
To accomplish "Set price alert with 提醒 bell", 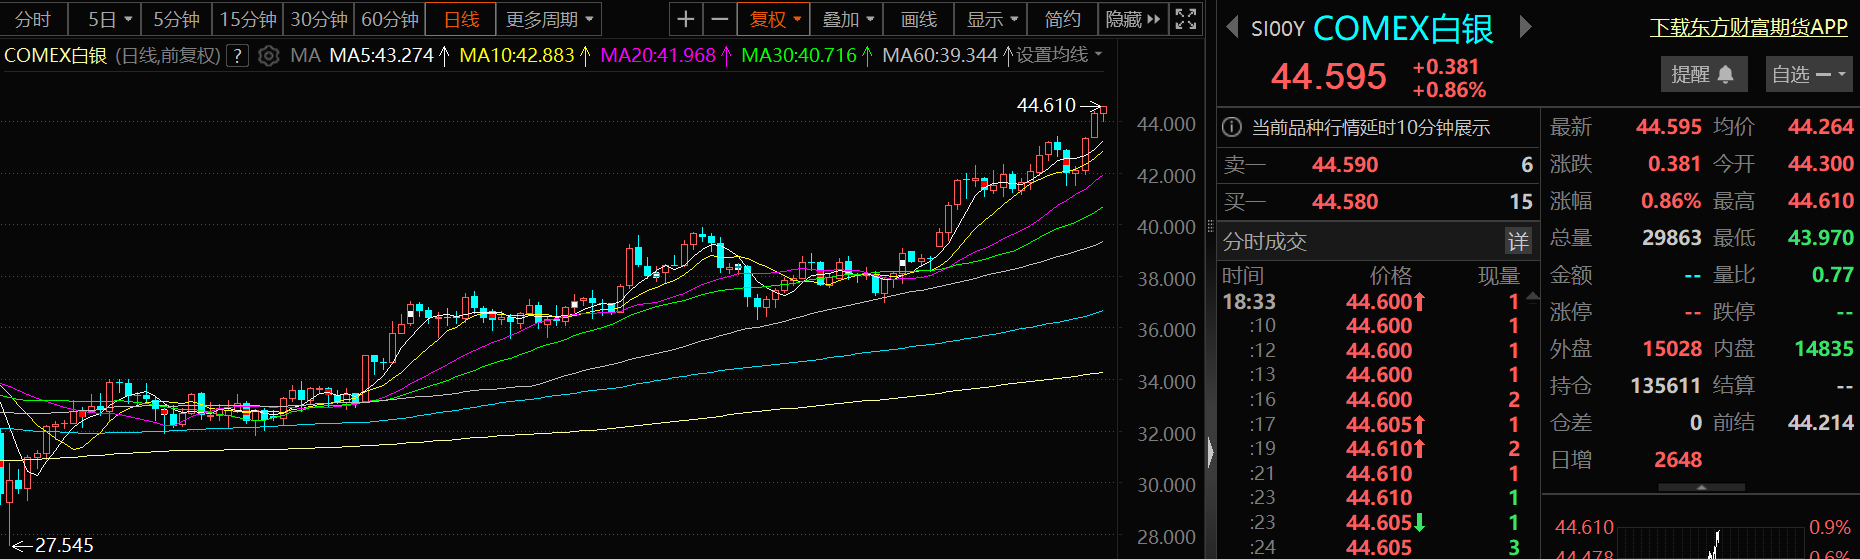I will 1702,74.
